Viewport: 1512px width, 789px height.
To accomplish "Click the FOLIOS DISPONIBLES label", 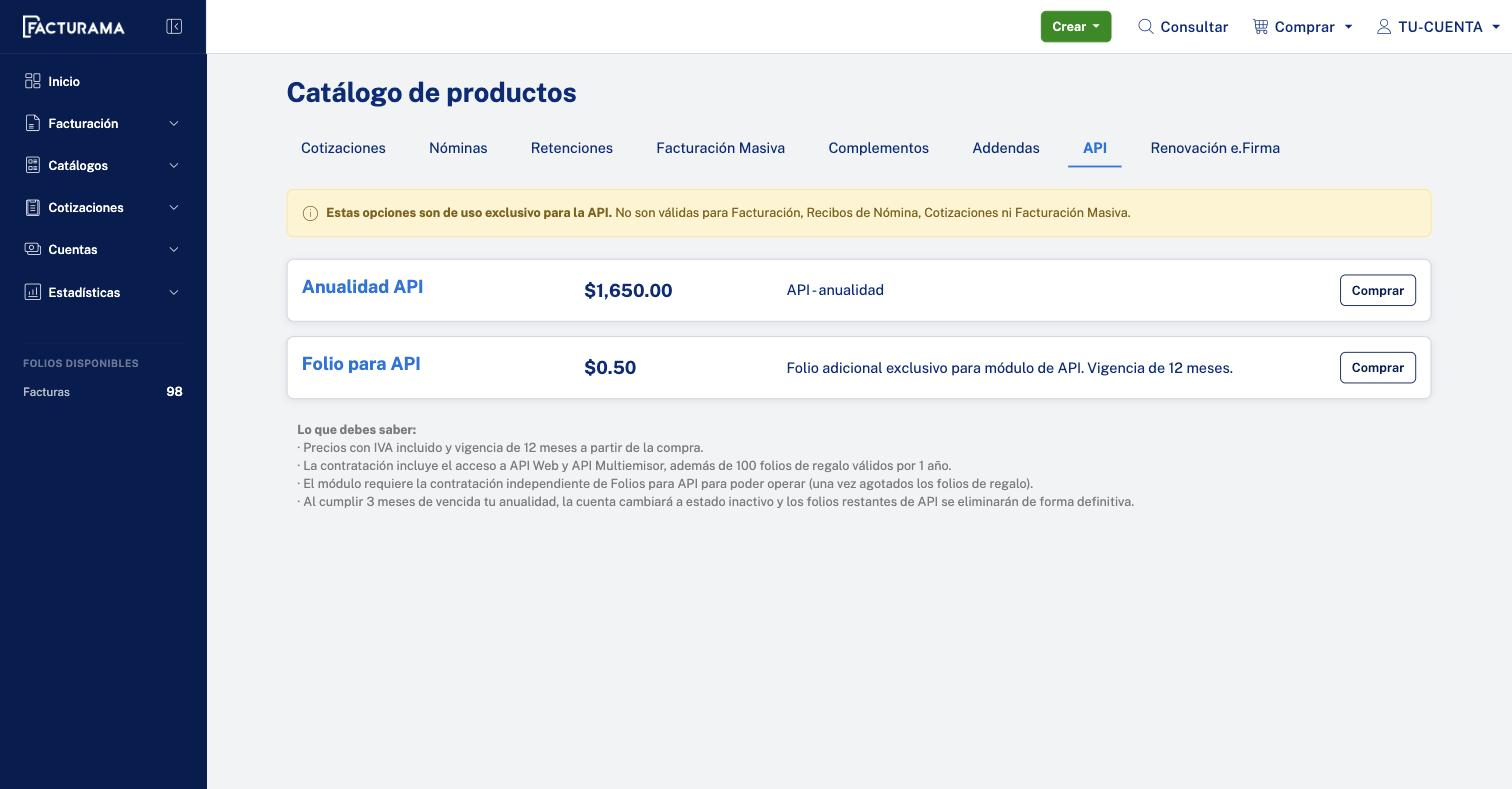I will (81, 363).
